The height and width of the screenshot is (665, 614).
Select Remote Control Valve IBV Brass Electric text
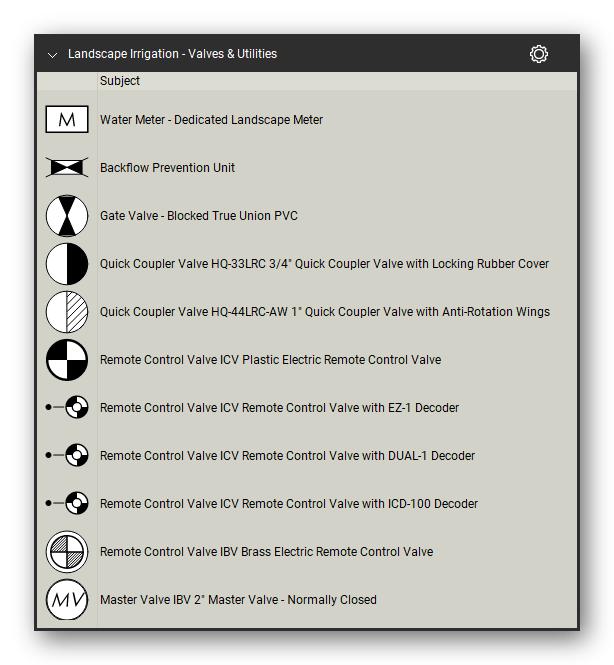tap(266, 552)
